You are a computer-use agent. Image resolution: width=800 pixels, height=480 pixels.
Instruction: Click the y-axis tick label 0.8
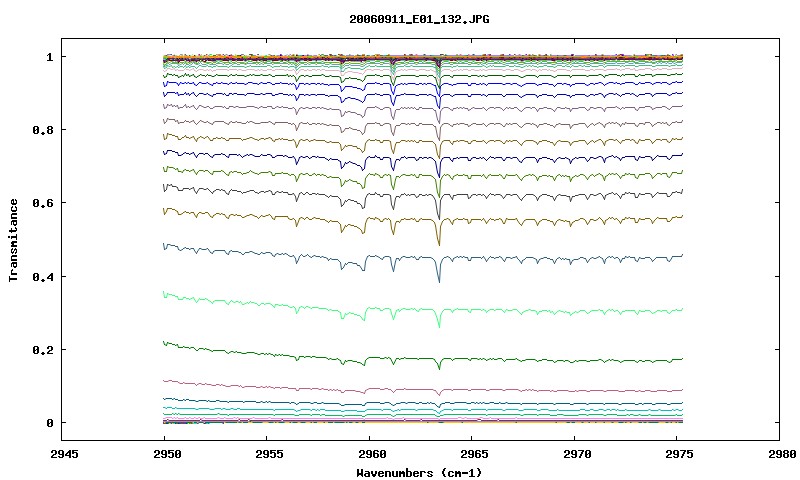43,130
